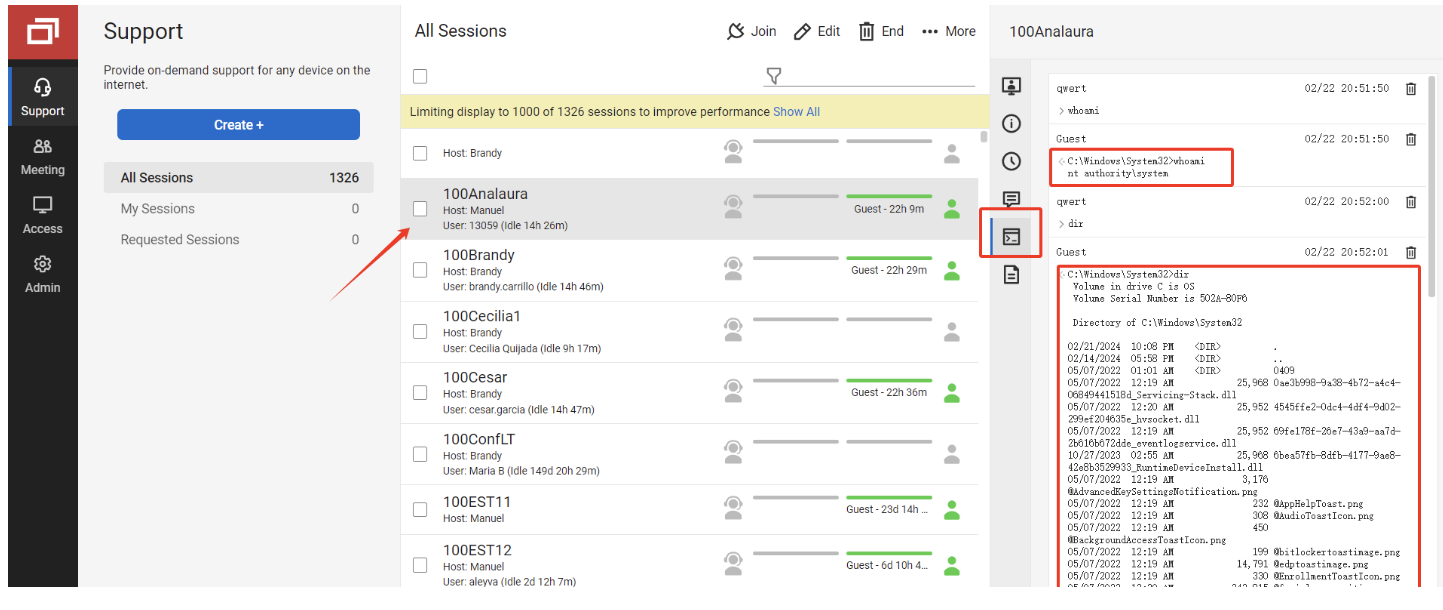Select the 100EST12 session name
The height and width of the screenshot is (610, 1443).
[477, 551]
